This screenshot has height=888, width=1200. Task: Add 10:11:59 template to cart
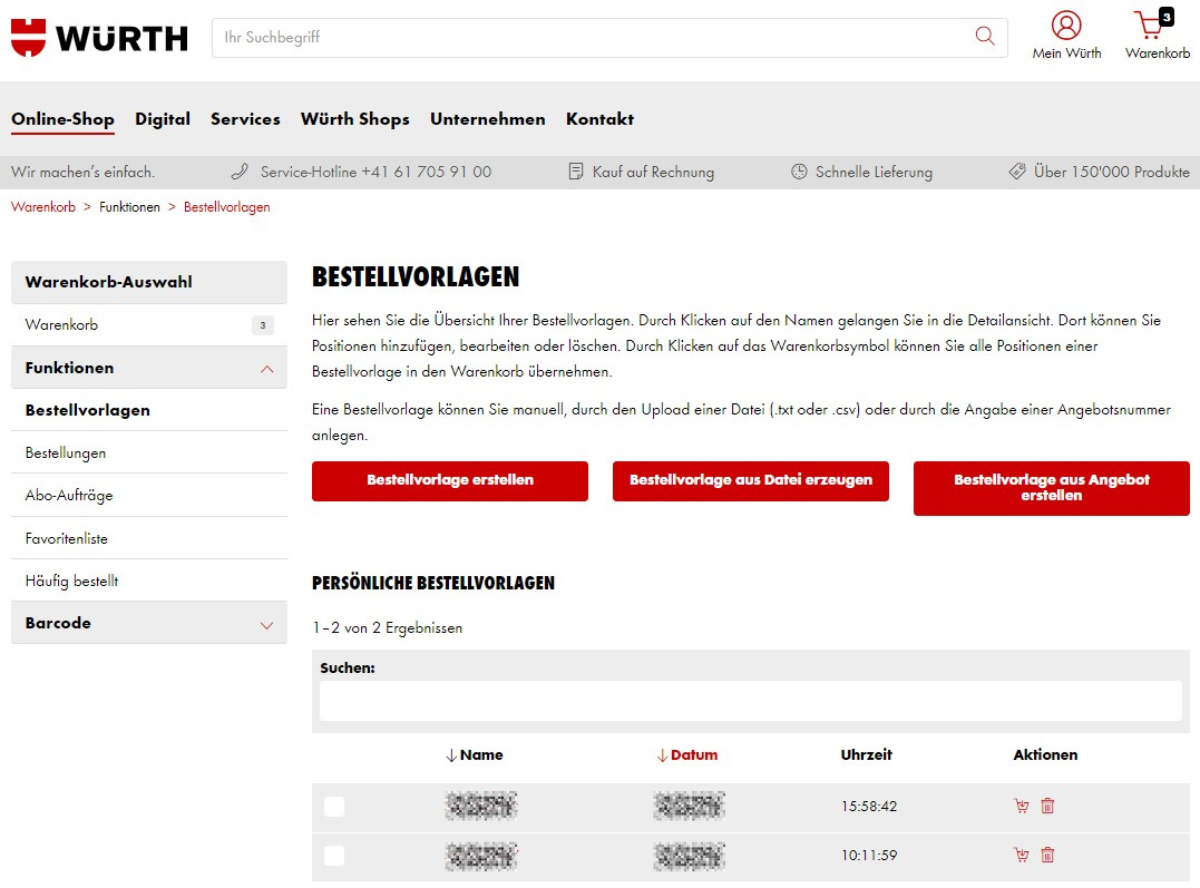point(1021,855)
